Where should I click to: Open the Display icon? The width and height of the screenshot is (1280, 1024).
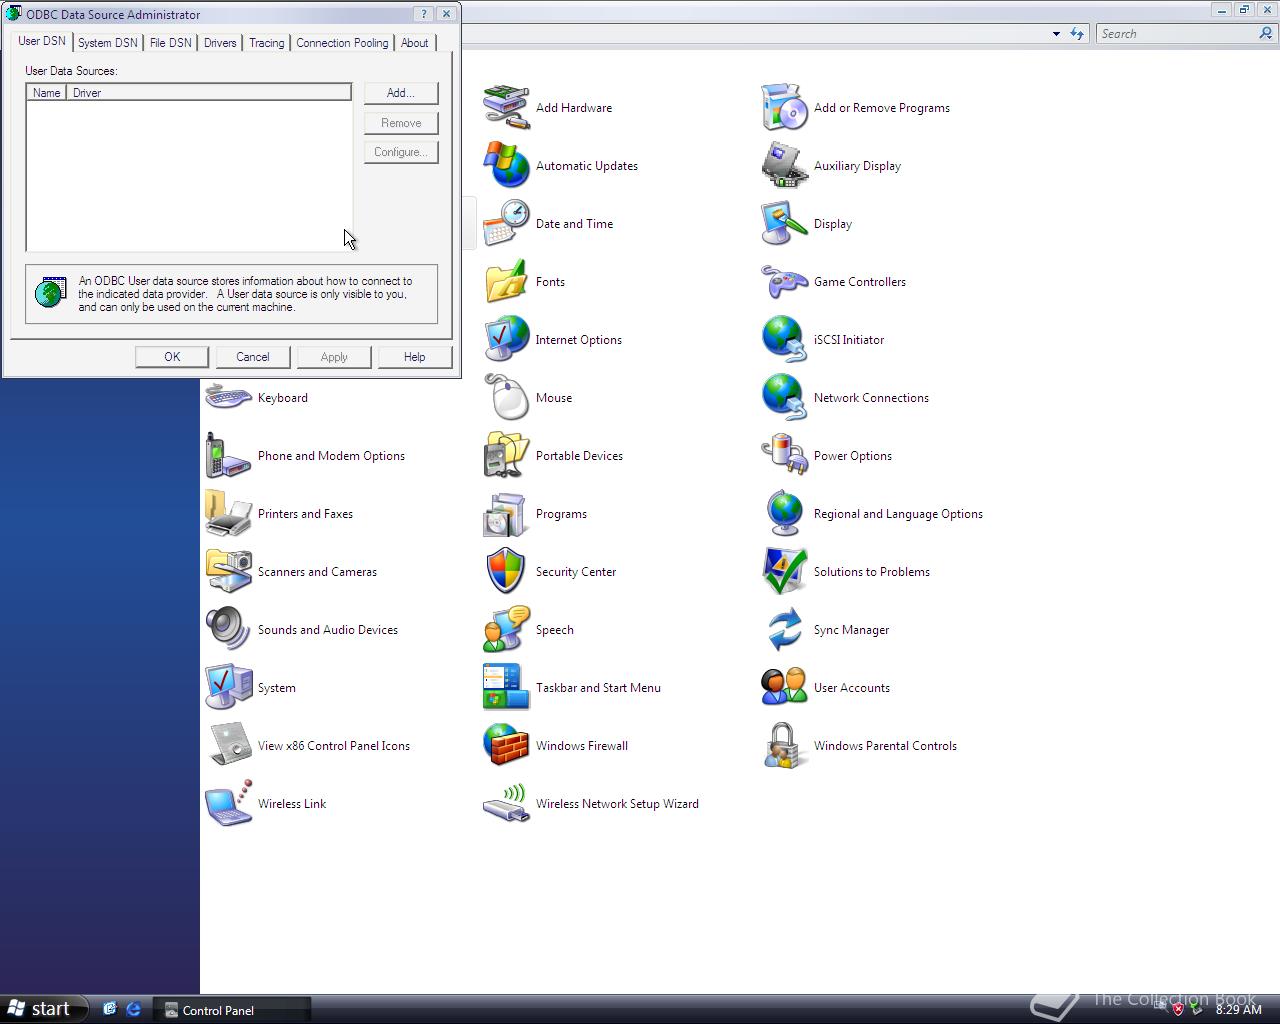[x=784, y=224]
